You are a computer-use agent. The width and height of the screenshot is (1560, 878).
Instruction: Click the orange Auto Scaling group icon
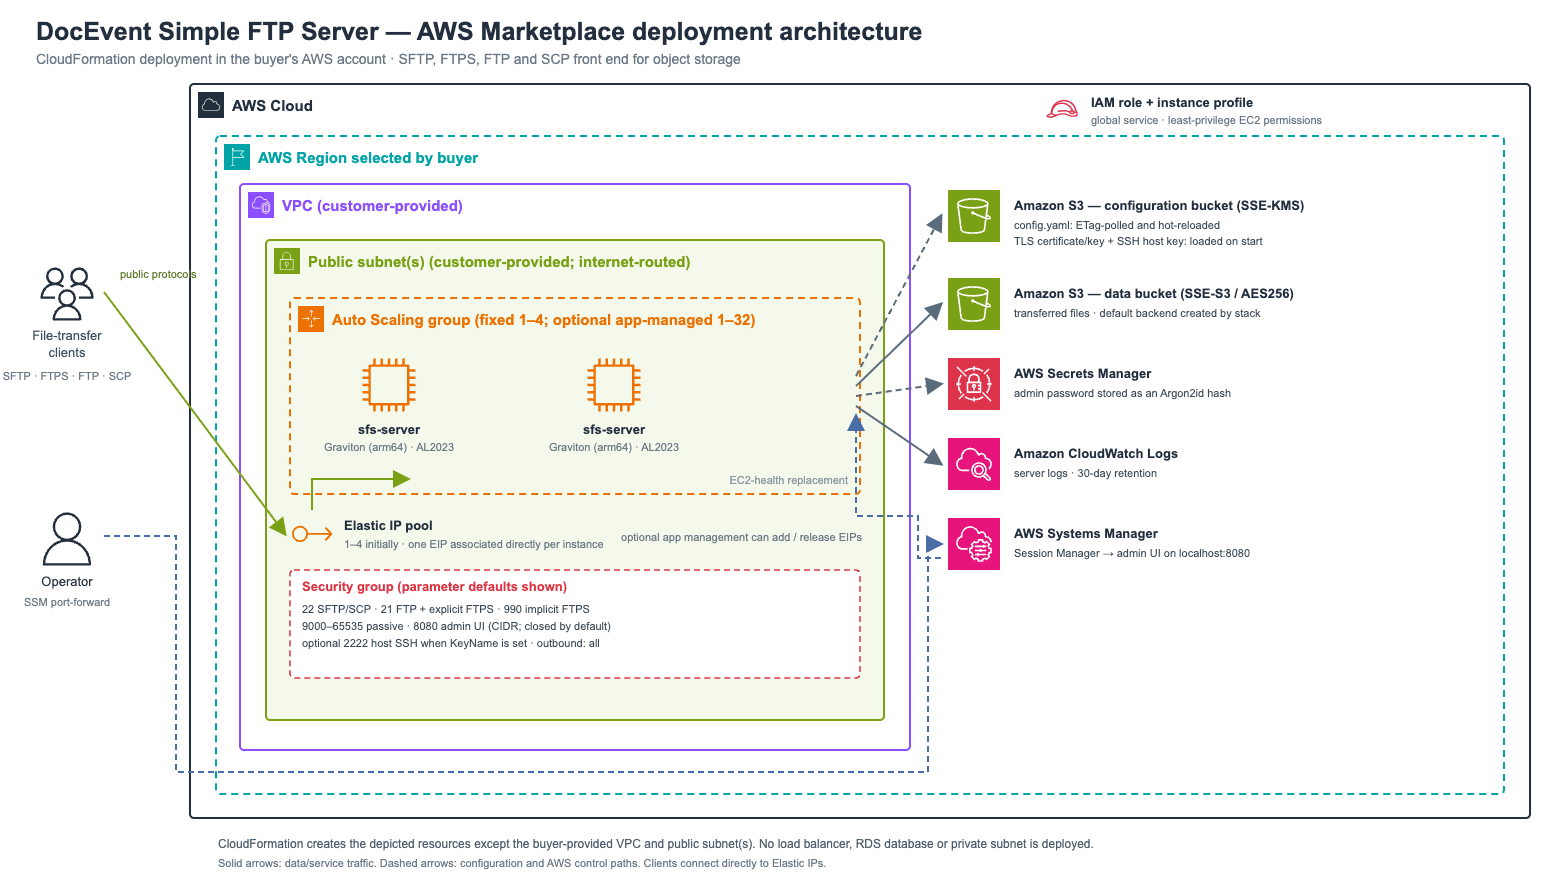[311, 319]
